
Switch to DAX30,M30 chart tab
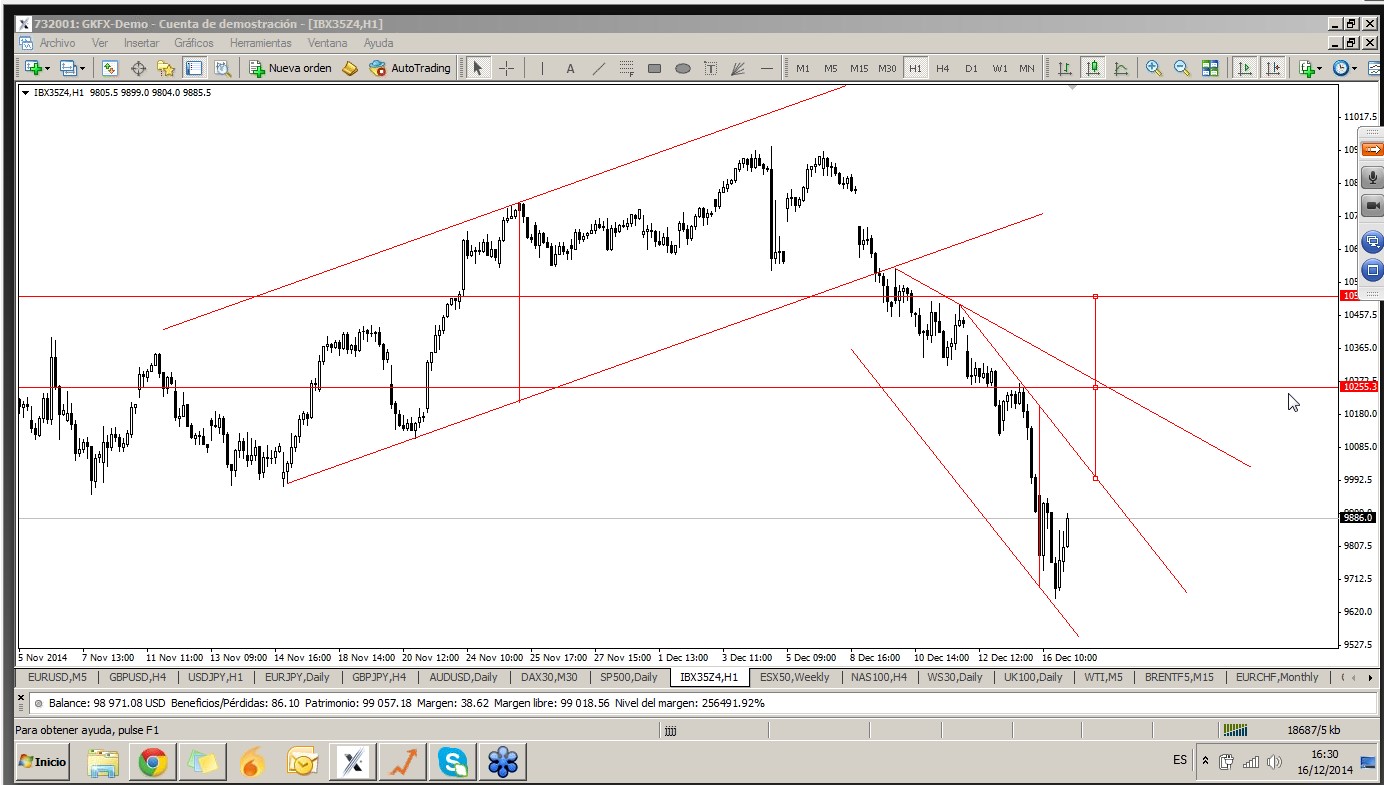(x=549, y=677)
